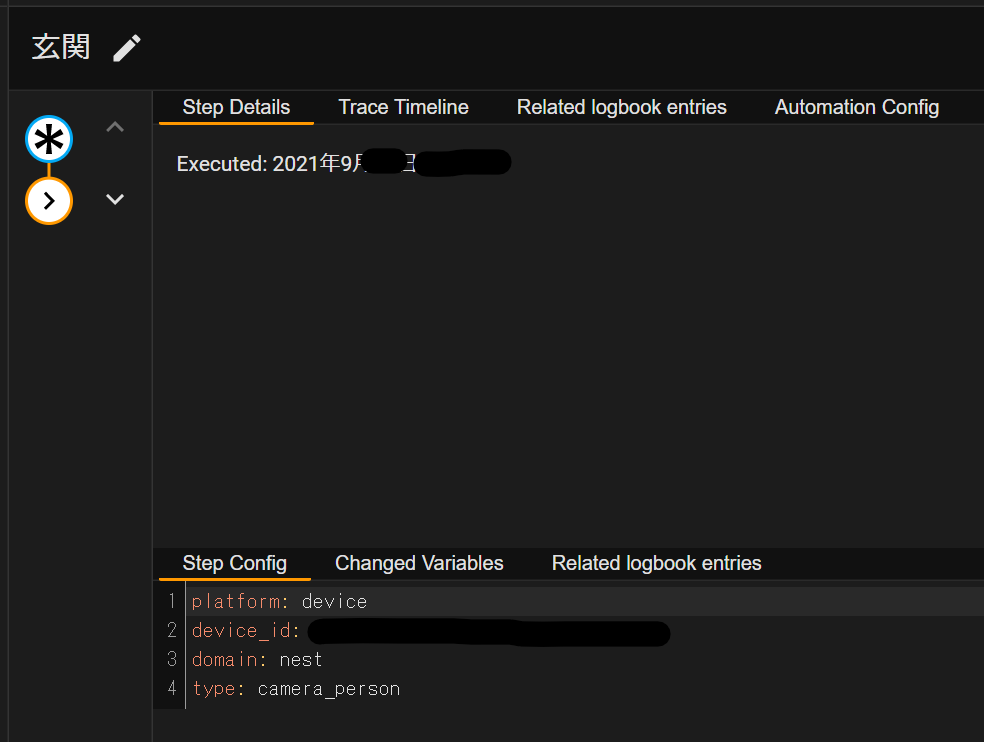Open the lower Related logbook entries tab

coord(656,563)
